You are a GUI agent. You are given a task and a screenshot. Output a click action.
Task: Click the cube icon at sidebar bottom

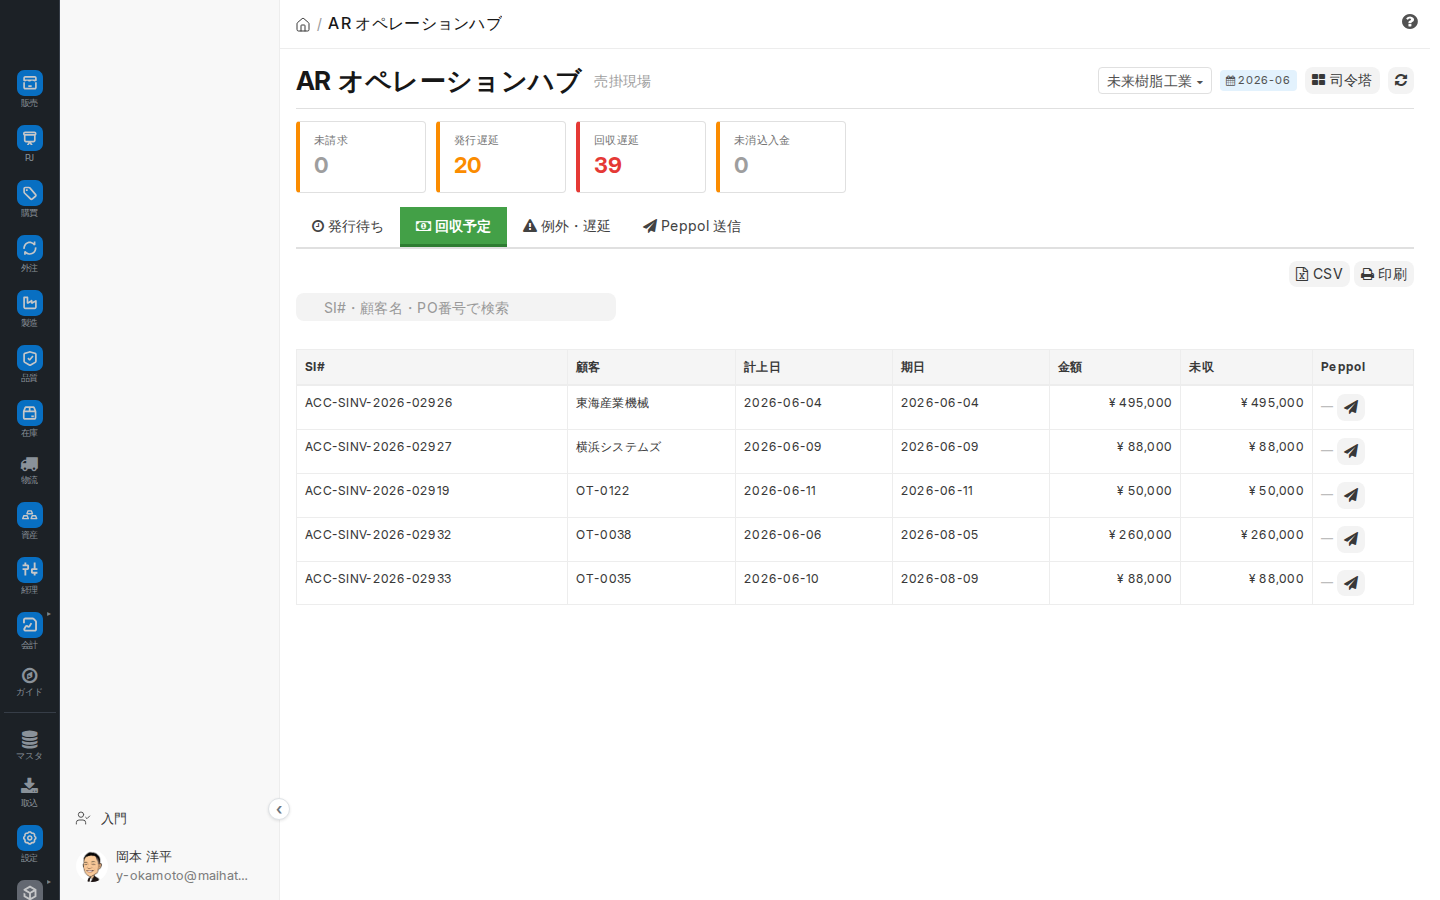[x=30, y=891]
